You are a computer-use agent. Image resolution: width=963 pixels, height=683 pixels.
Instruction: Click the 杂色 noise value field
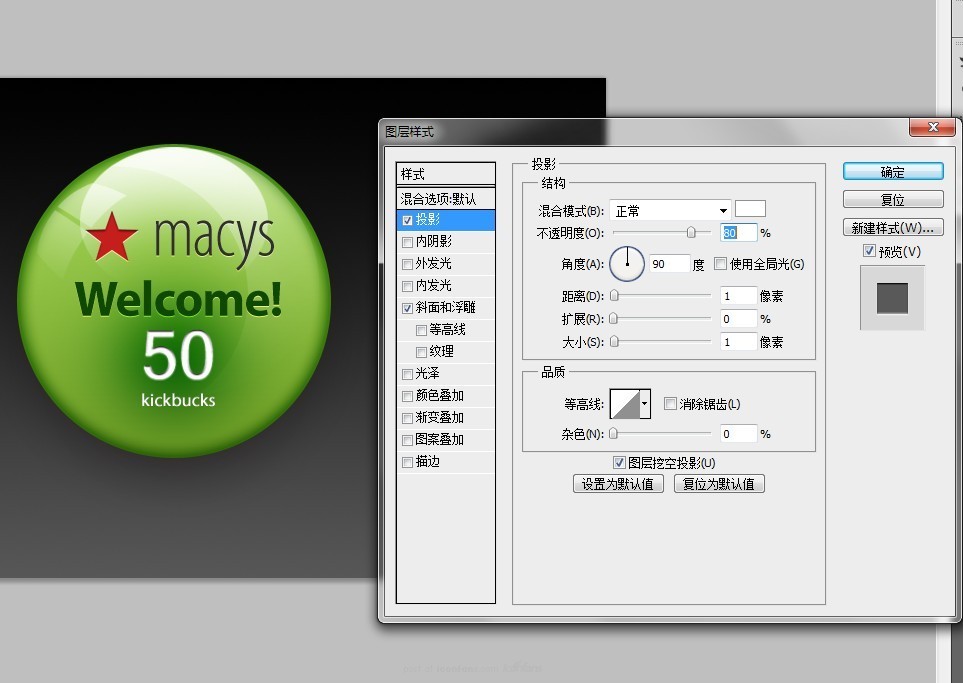[x=738, y=434]
